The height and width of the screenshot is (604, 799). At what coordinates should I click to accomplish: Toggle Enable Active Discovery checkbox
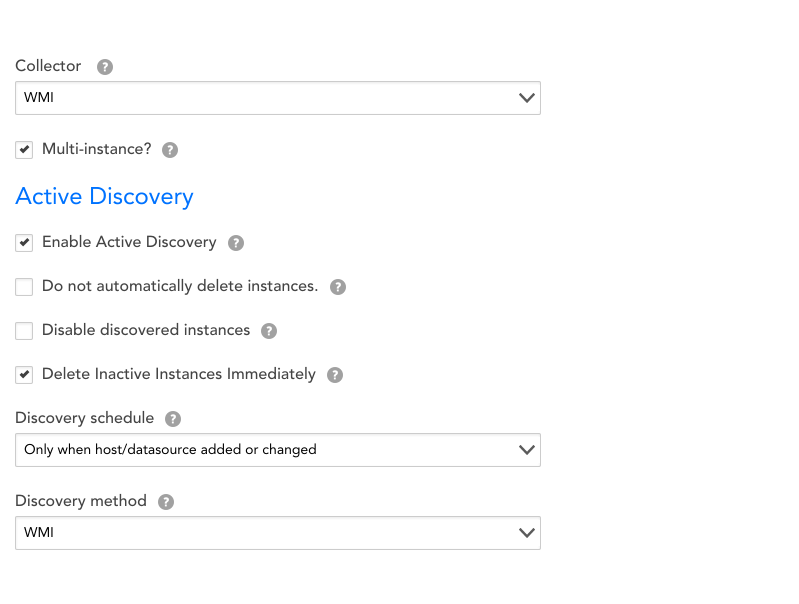[x=24, y=243]
